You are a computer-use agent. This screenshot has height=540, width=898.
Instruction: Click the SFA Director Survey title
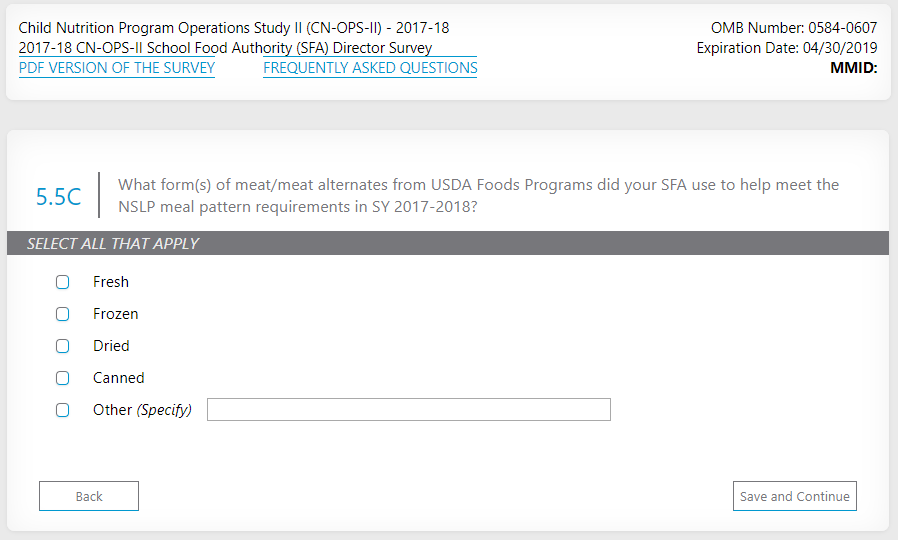[x=225, y=48]
